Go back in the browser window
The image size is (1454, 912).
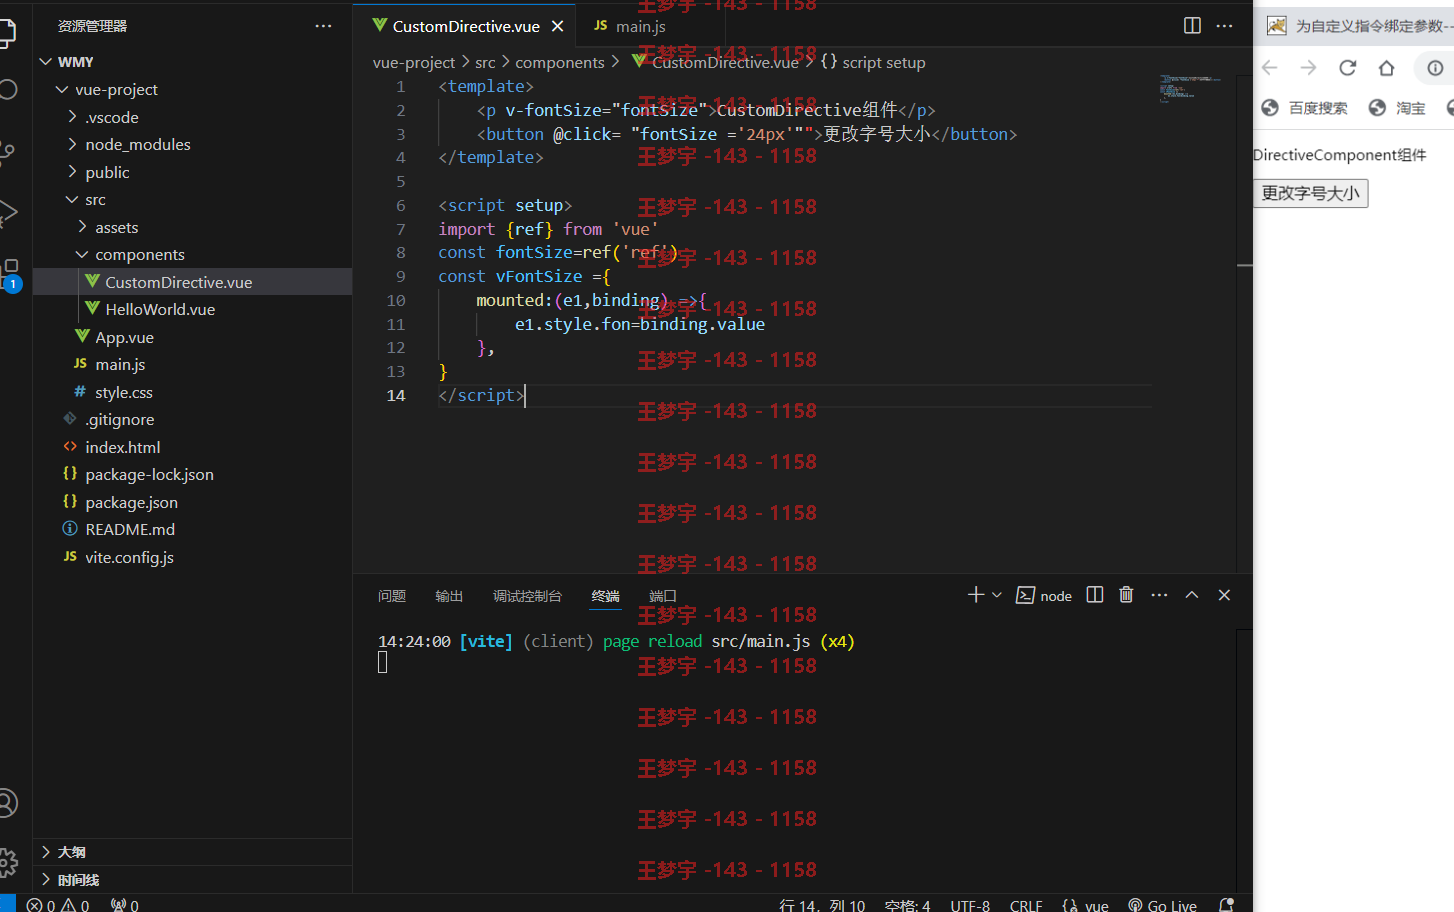(1270, 68)
